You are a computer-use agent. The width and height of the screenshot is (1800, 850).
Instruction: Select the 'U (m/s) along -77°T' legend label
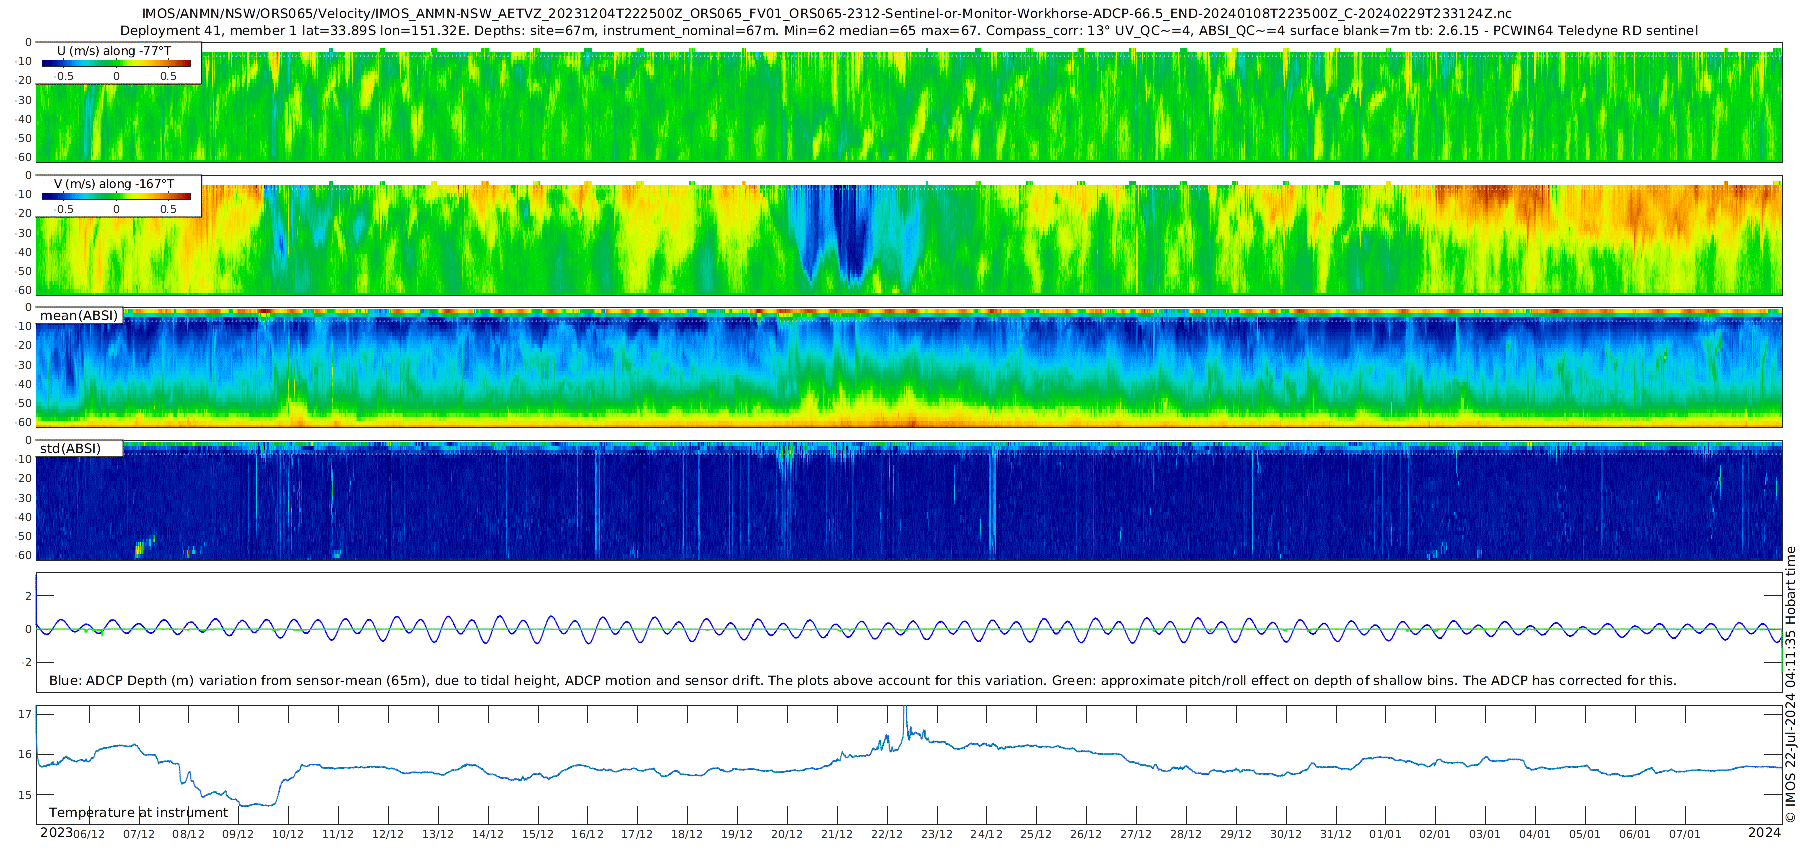(114, 50)
